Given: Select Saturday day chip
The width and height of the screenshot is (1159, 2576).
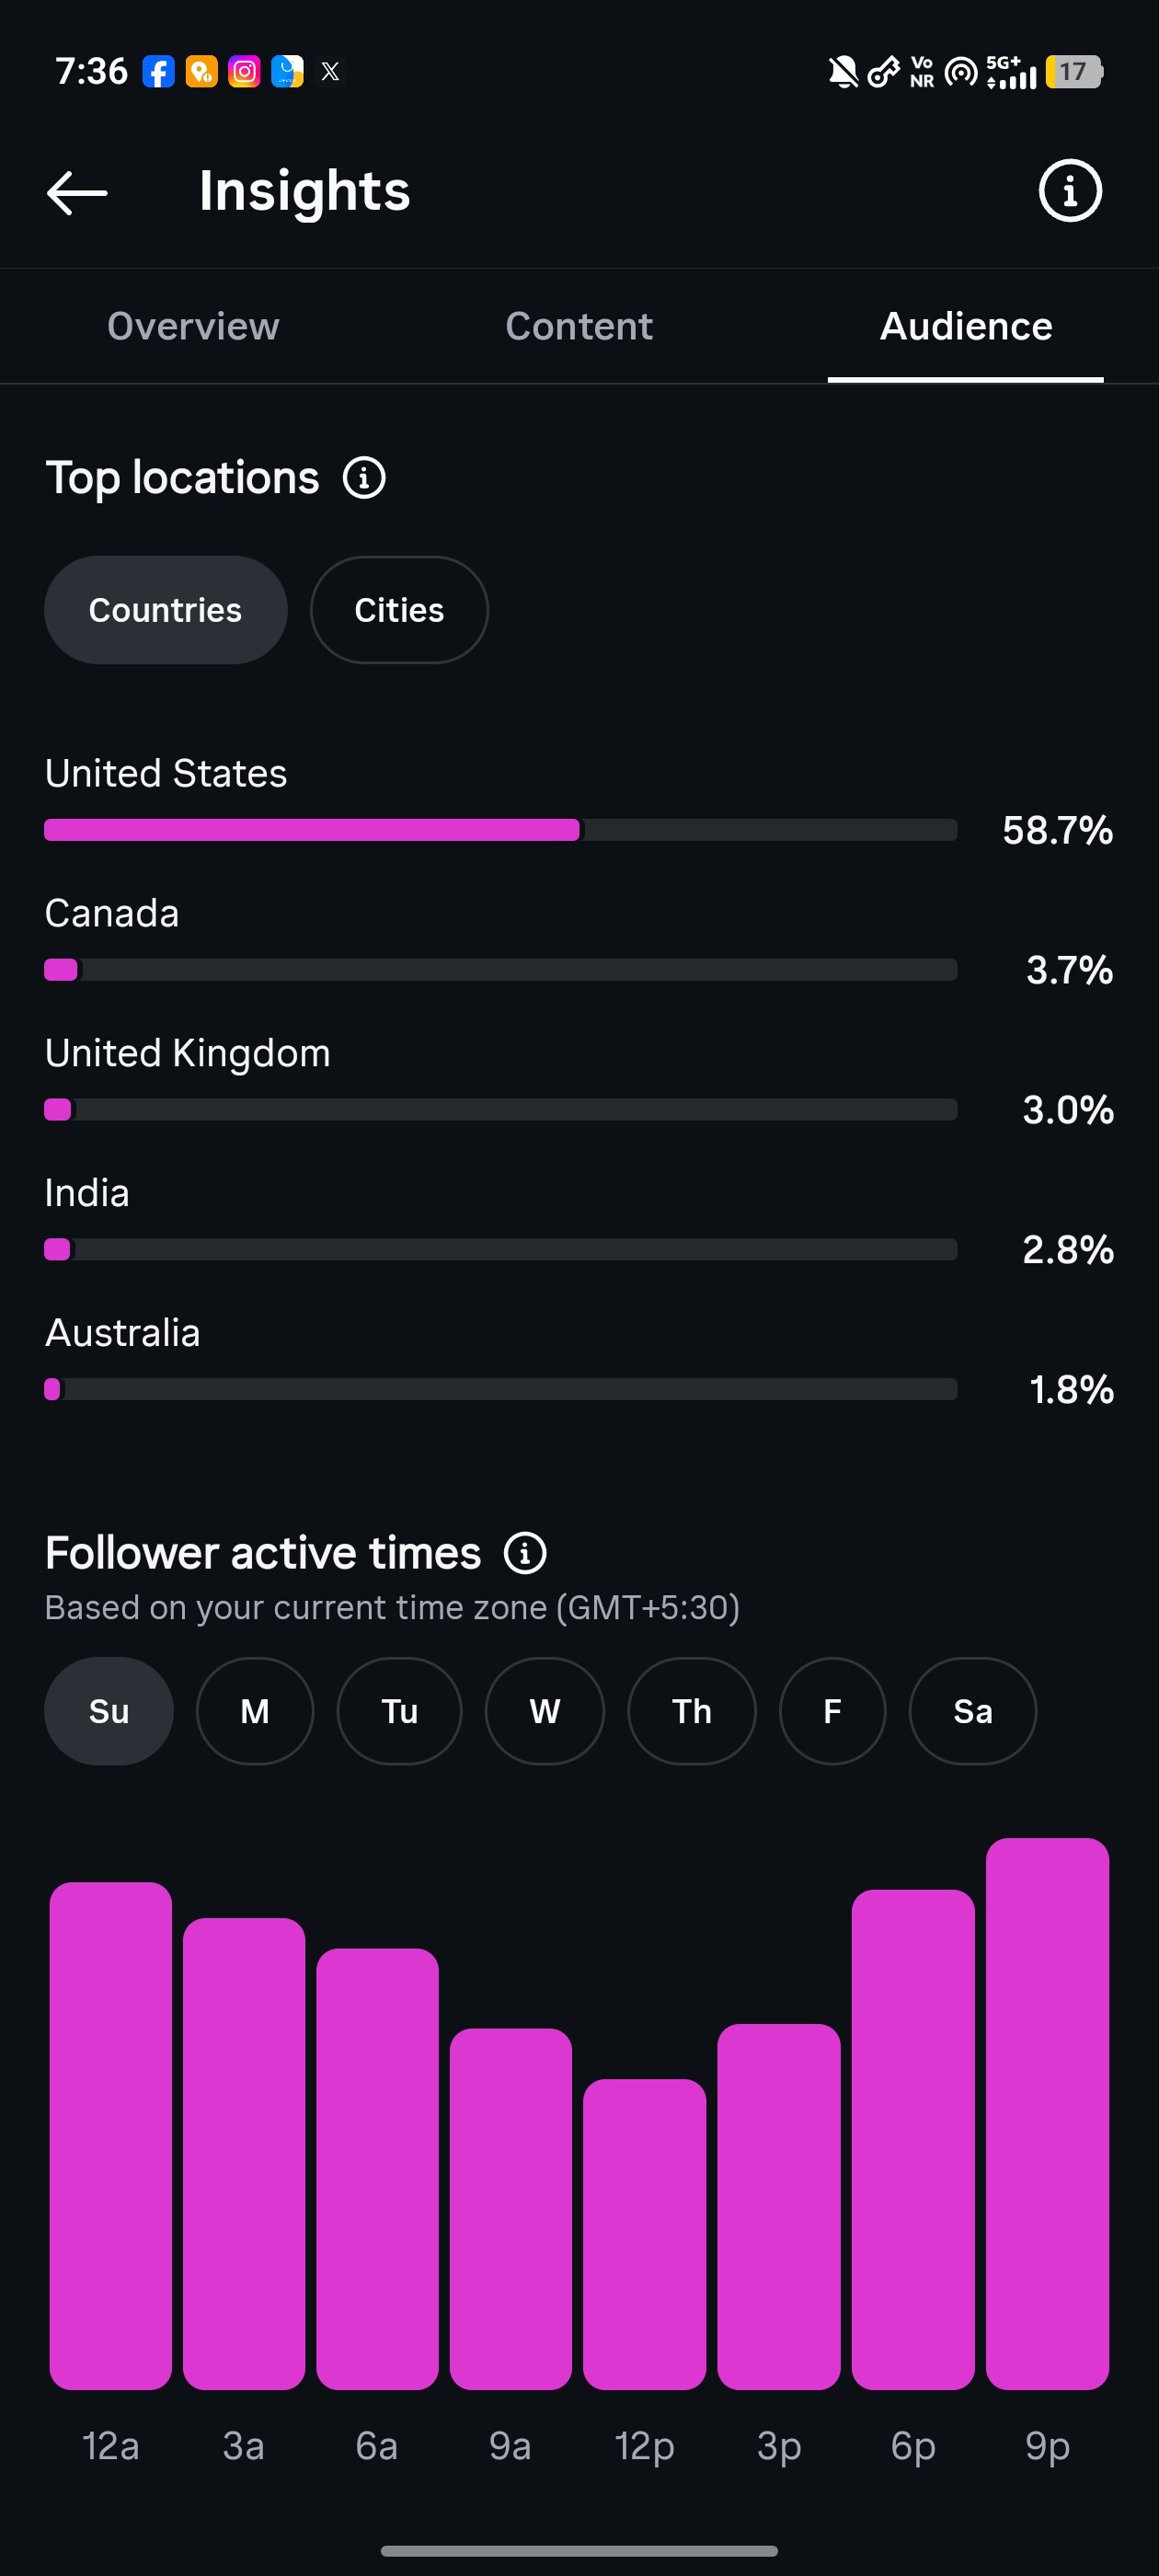Looking at the screenshot, I should pos(973,1711).
